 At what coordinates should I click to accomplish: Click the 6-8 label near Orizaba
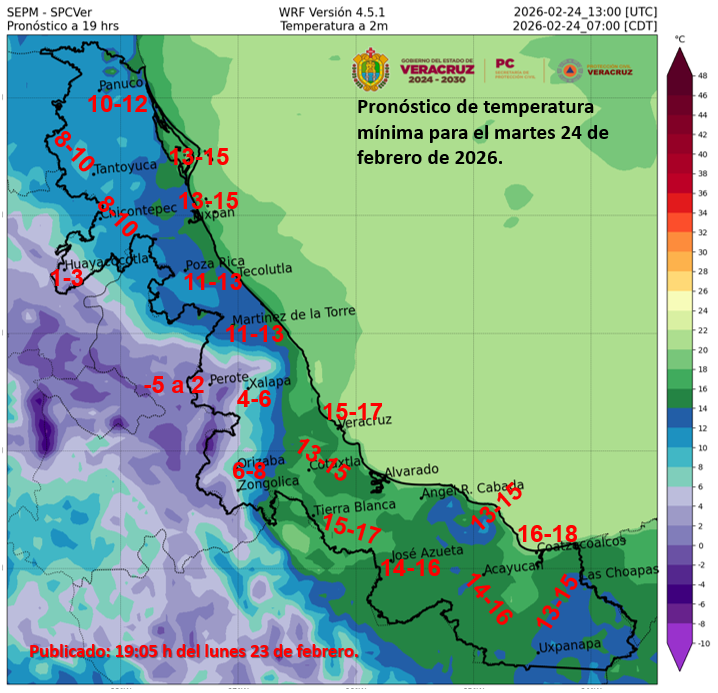pos(249,469)
